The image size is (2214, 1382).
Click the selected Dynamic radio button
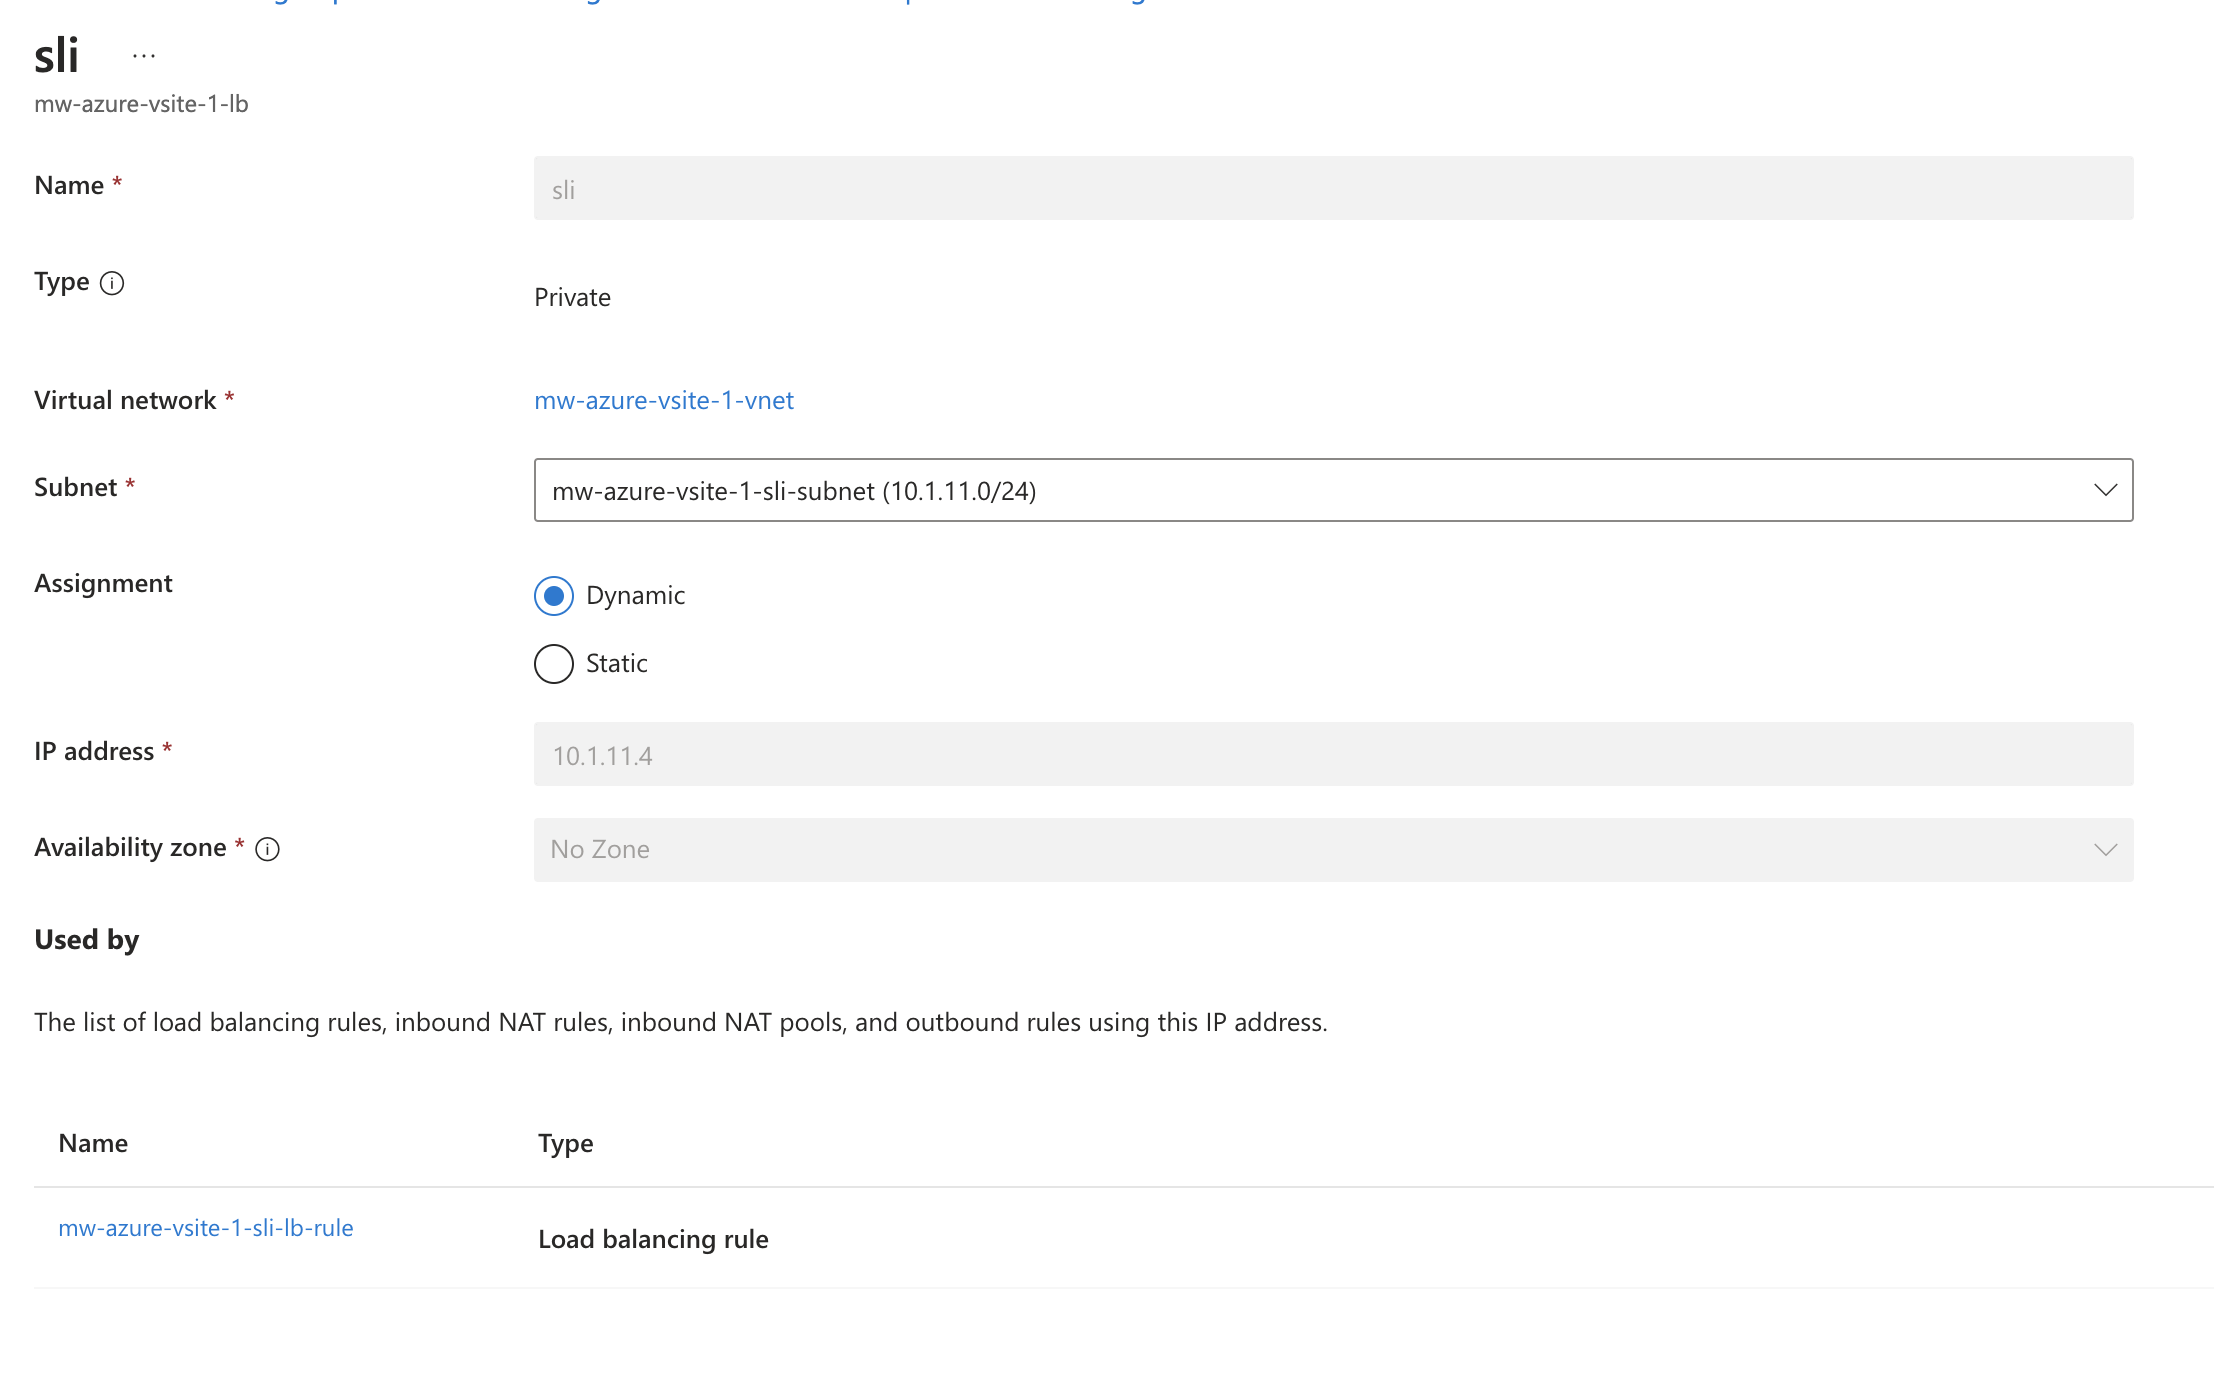point(553,596)
